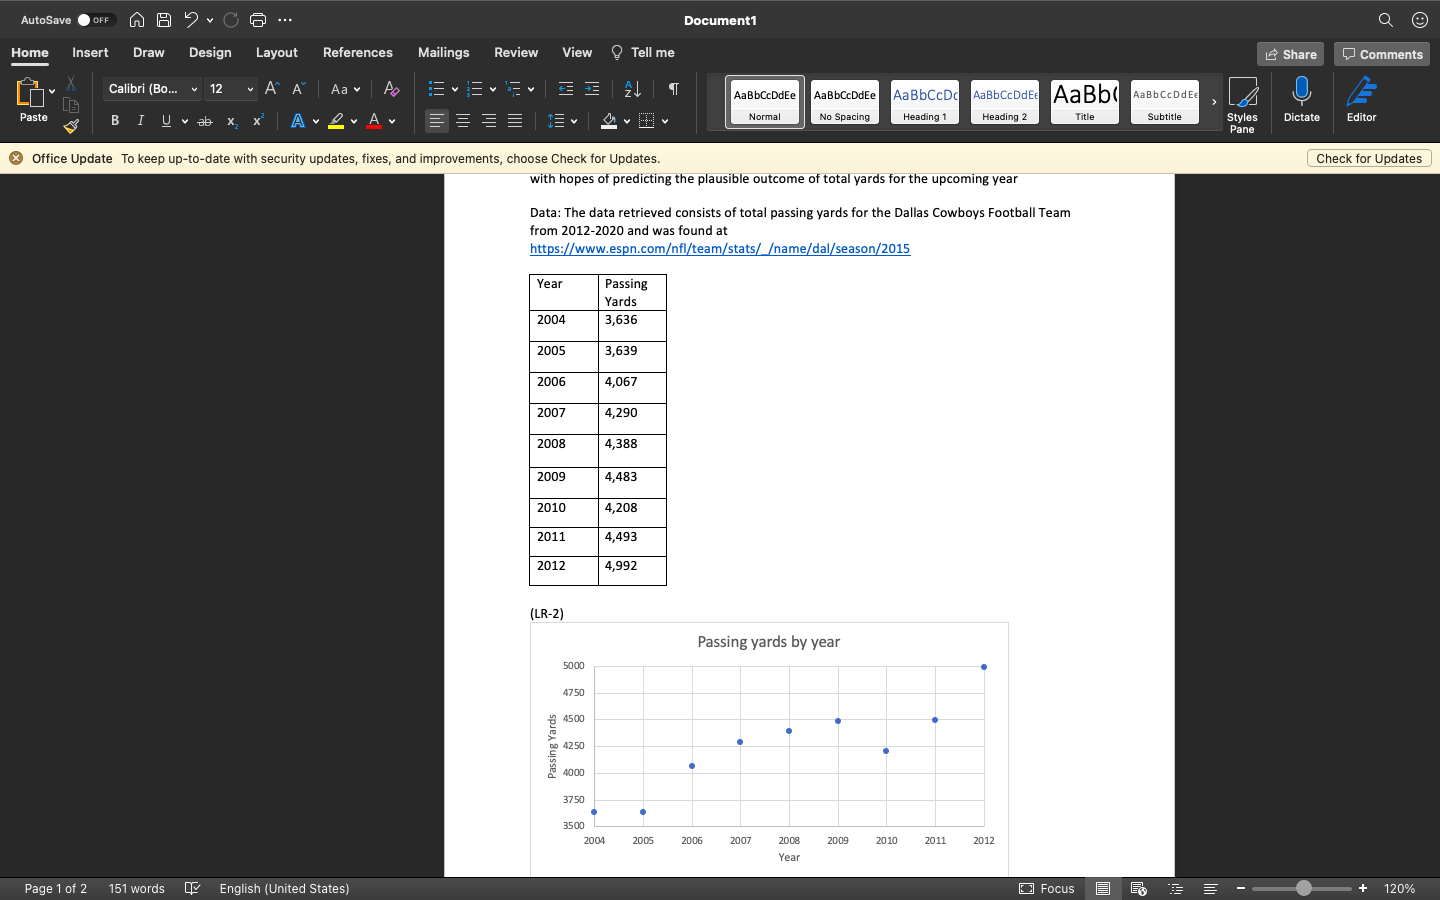Enable Focus mode in the status bar
This screenshot has height=900, width=1440.
coord(1047,888)
